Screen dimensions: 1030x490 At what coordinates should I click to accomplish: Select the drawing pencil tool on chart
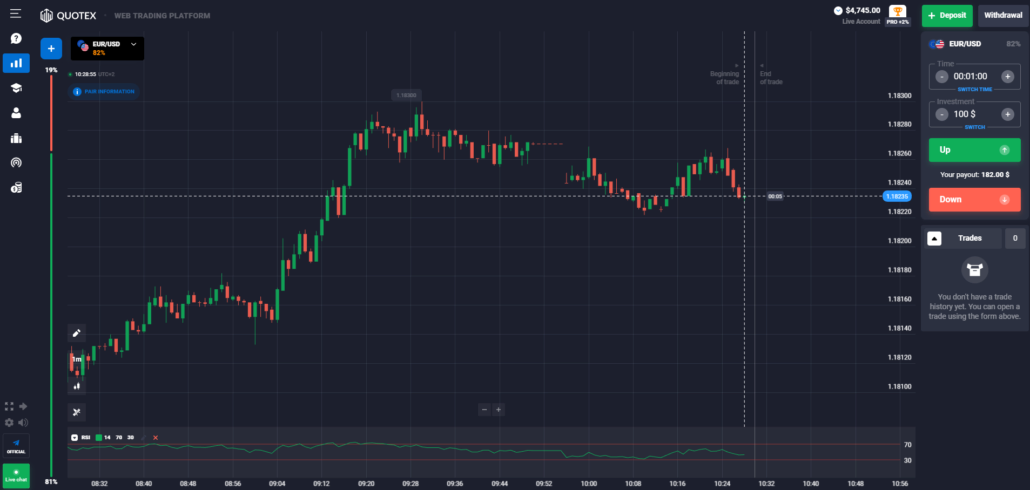(x=77, y=333)
